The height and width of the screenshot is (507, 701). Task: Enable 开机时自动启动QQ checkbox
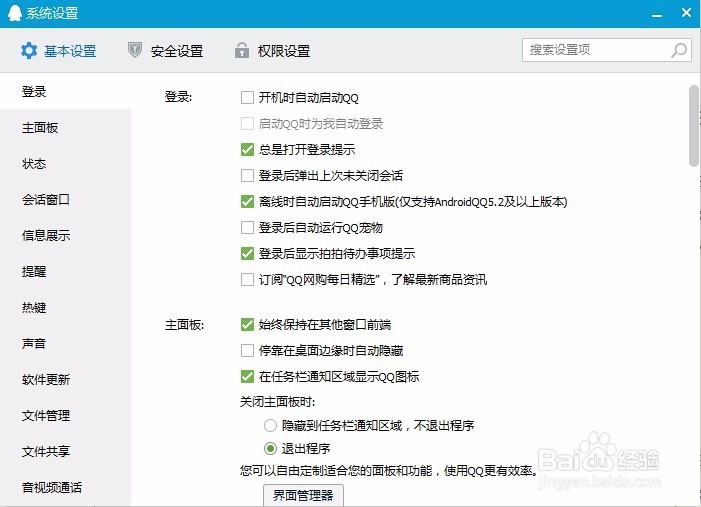point(247,97)
